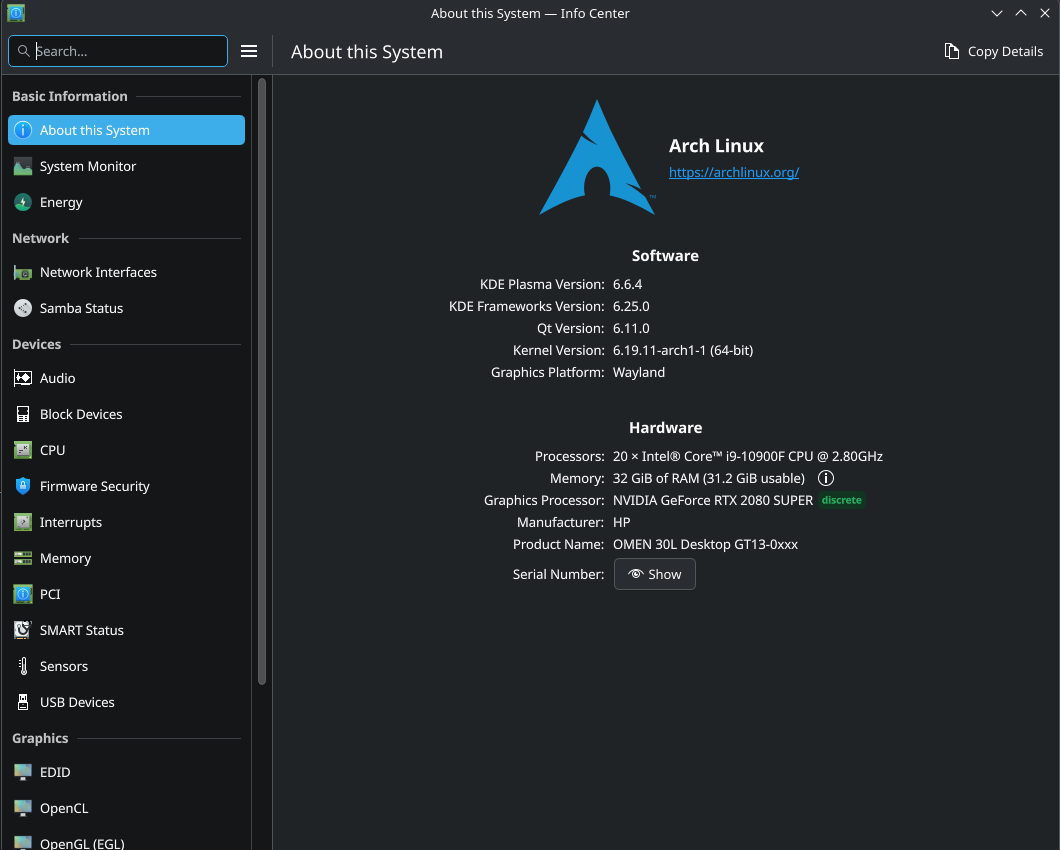Viewport: 1060px width, 850px height.
Task: Click the Network section header
Action: [x=41, y=238]
